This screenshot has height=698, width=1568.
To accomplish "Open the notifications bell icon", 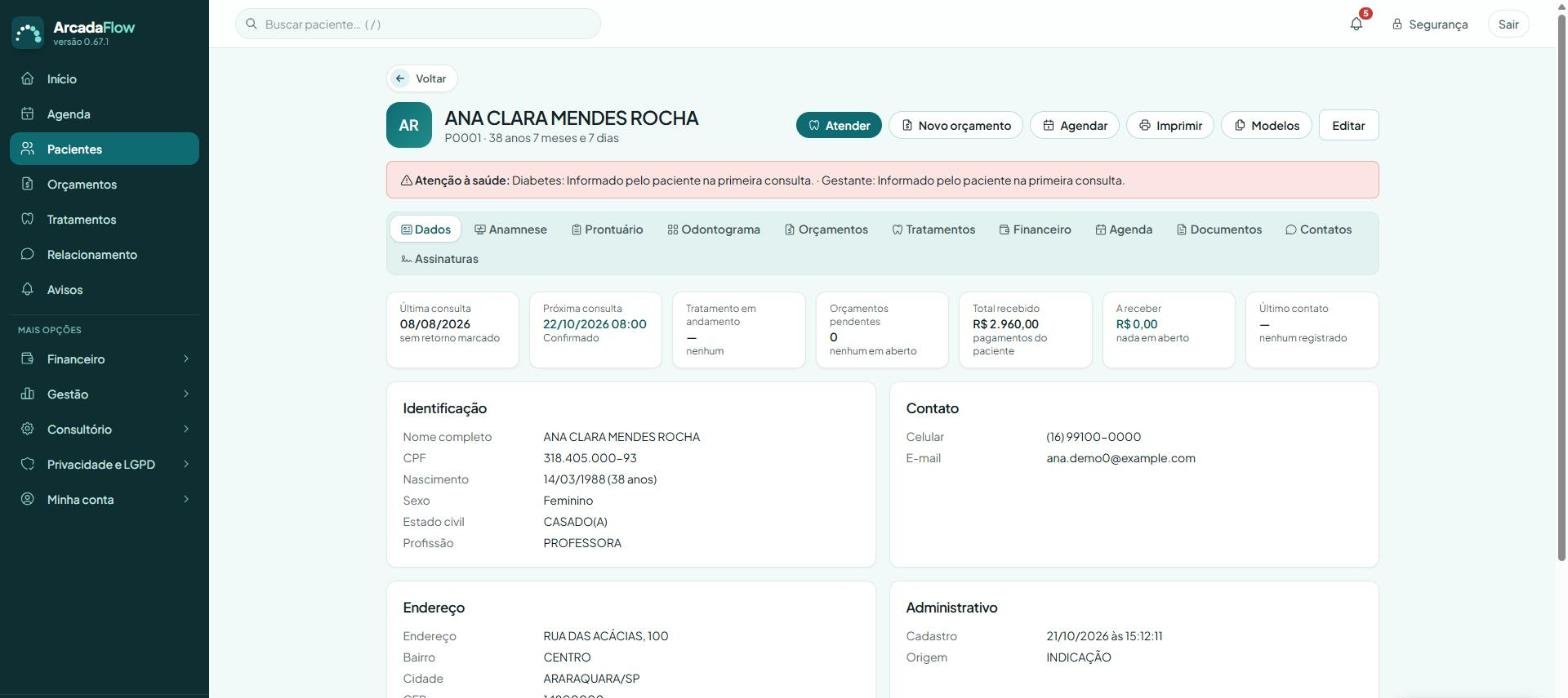I will [1356, 24].
